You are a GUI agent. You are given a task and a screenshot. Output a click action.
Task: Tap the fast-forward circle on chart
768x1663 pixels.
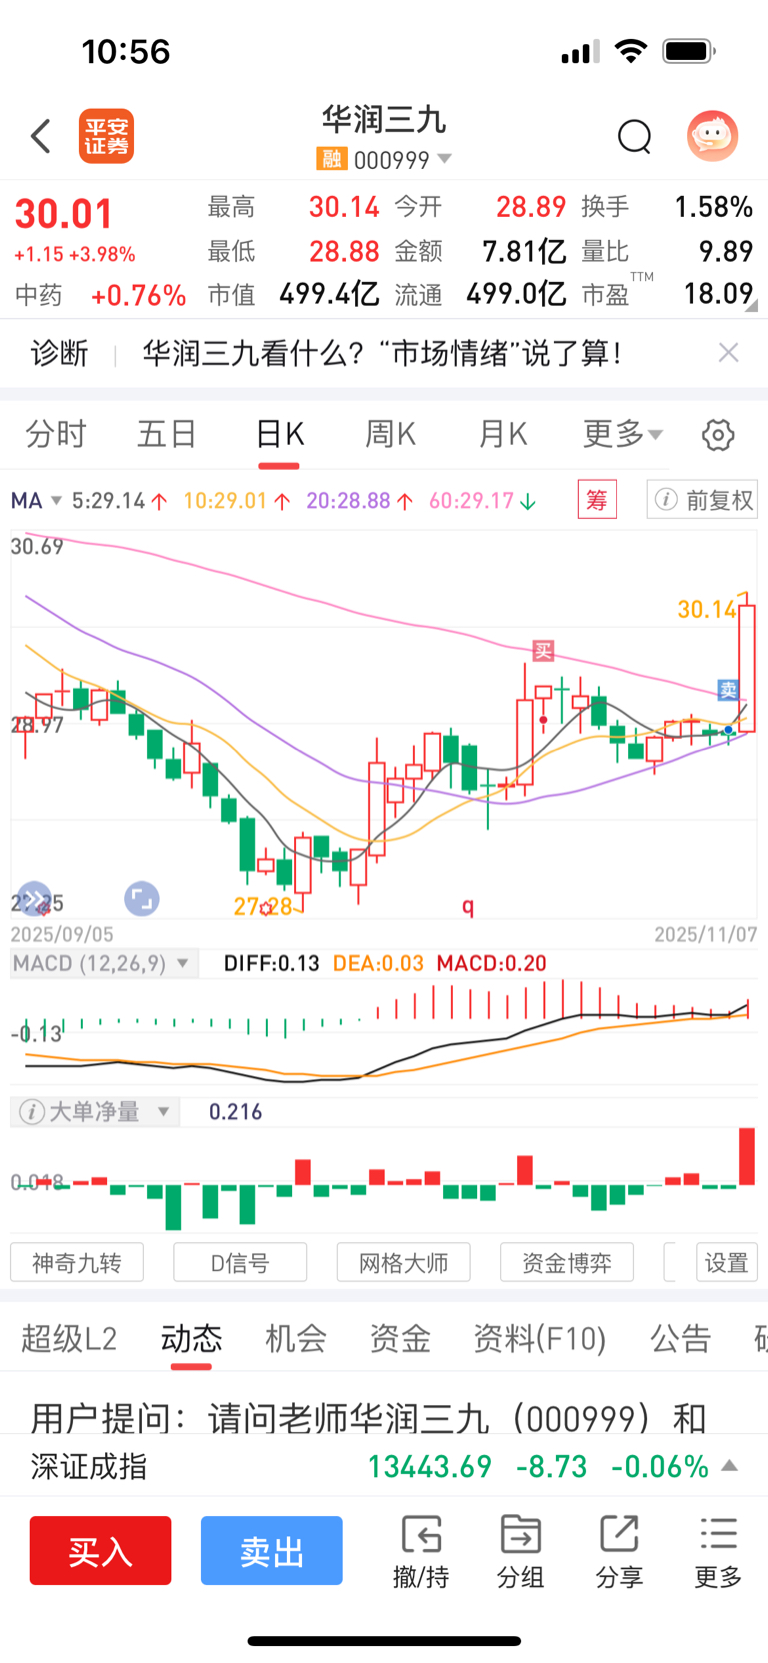[34, 898]
